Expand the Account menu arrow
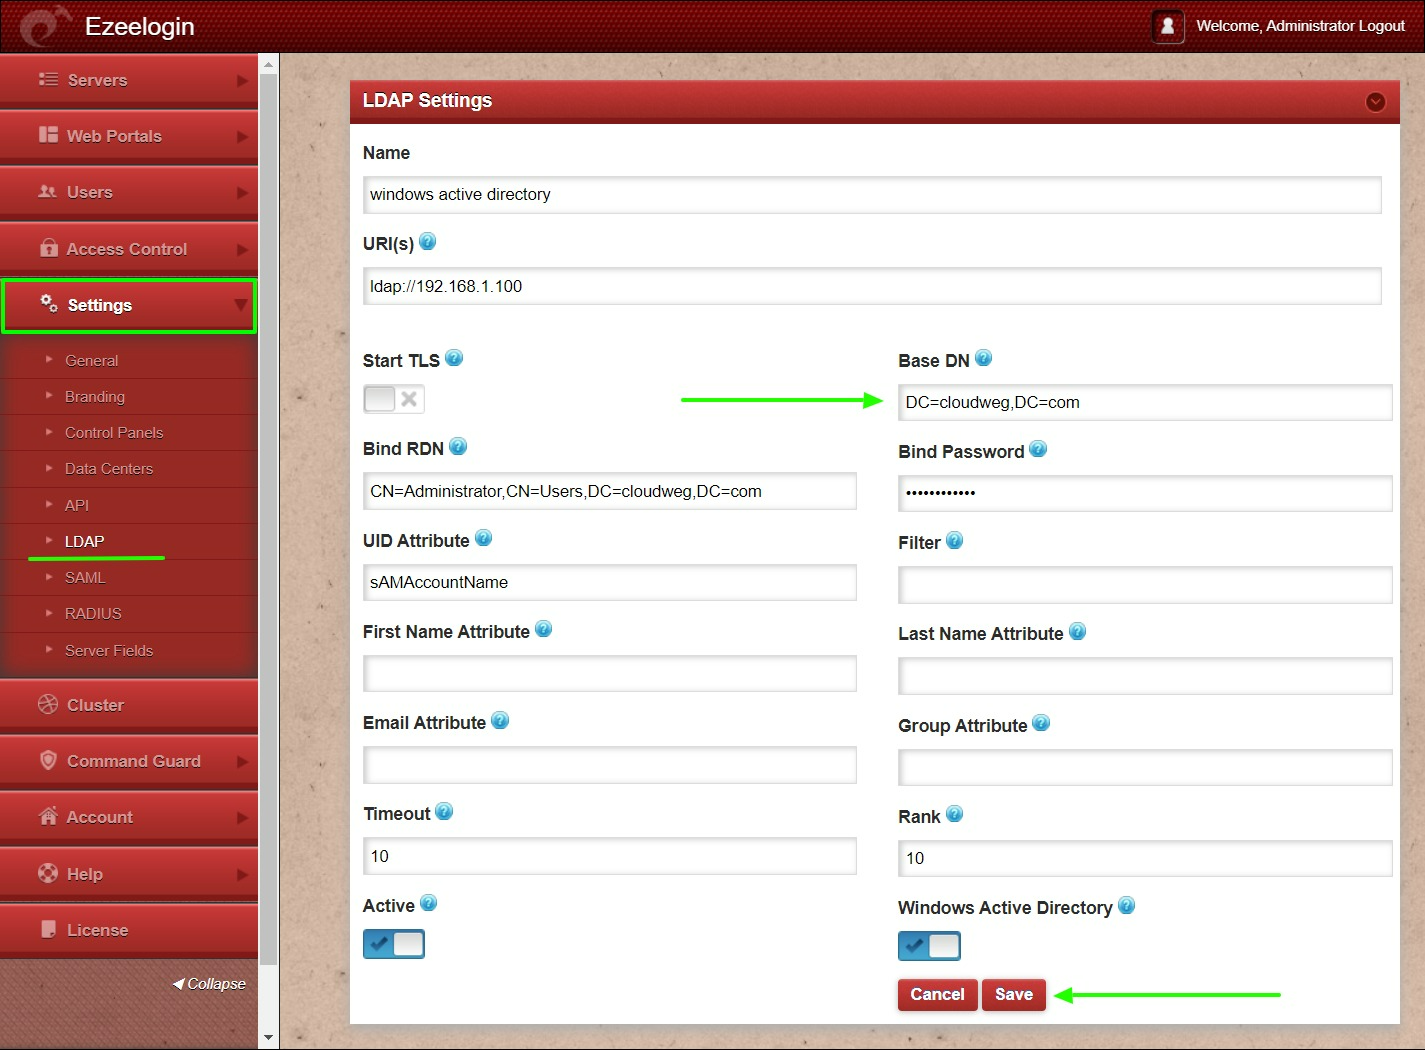Screen dimensions: 1425x1050 click(x=242, y=817)
